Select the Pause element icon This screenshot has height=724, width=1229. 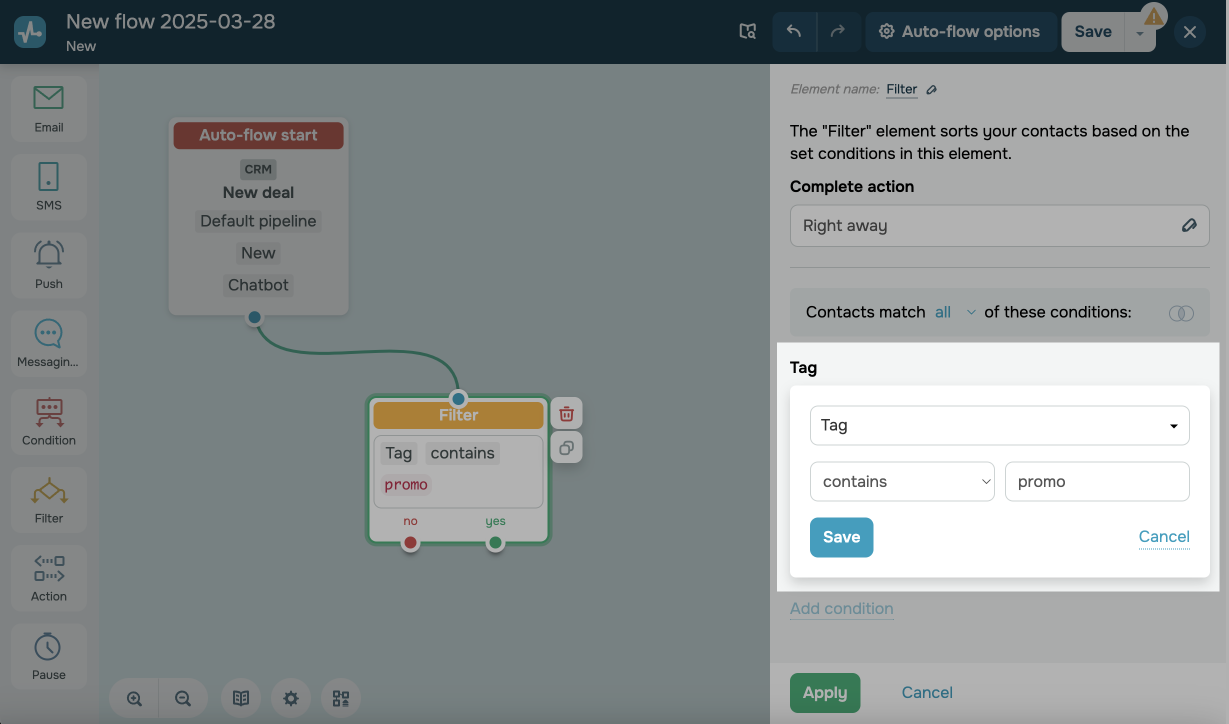[x=48, y=645]
